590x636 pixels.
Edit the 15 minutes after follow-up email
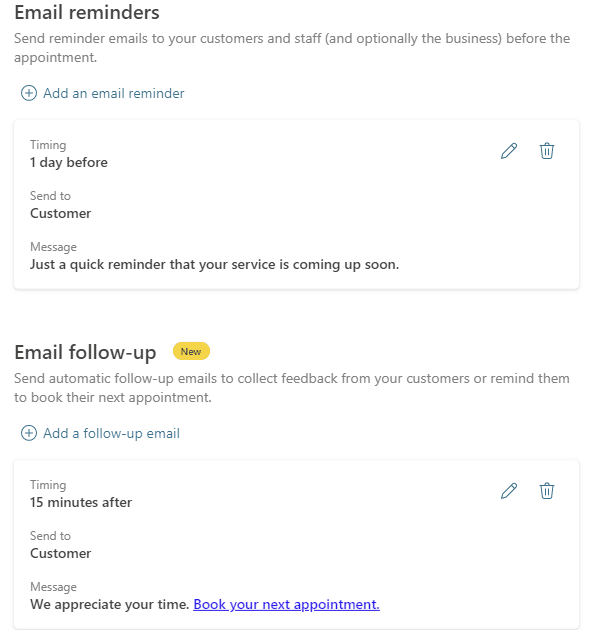tap(509, 491)
